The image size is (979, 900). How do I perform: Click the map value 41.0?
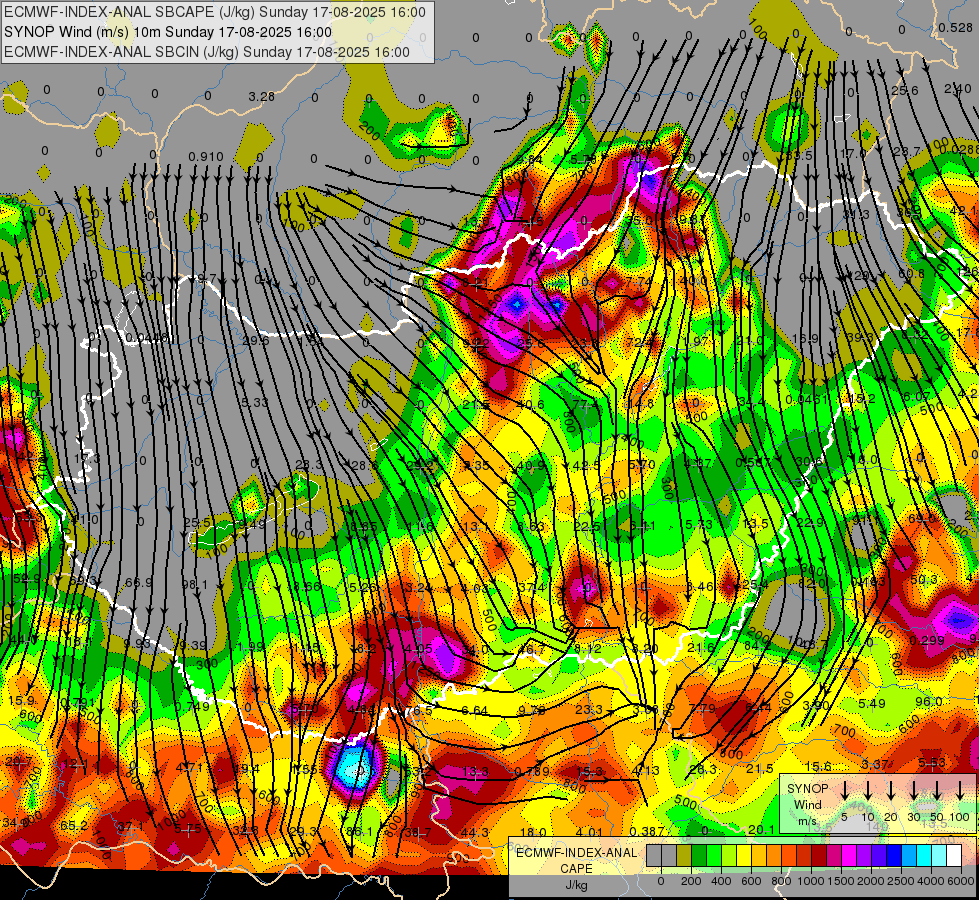(85, 520)
